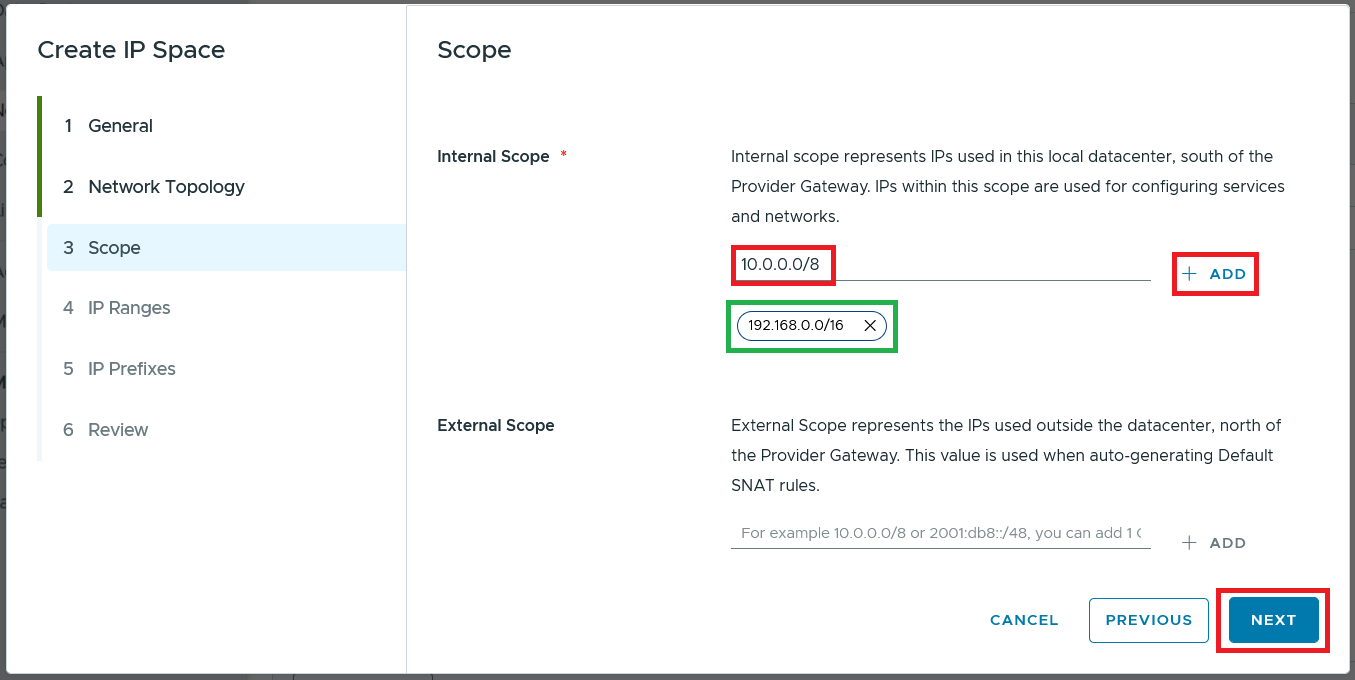
Task: Open the Network Topology step
Action: coord(166,187)
